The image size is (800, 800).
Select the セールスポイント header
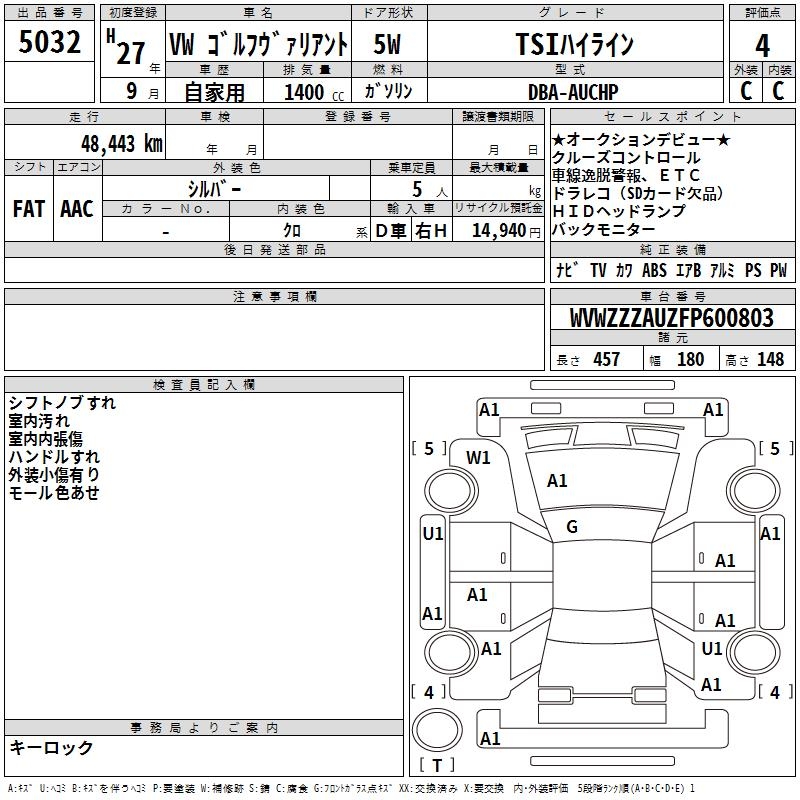[672, 116]
